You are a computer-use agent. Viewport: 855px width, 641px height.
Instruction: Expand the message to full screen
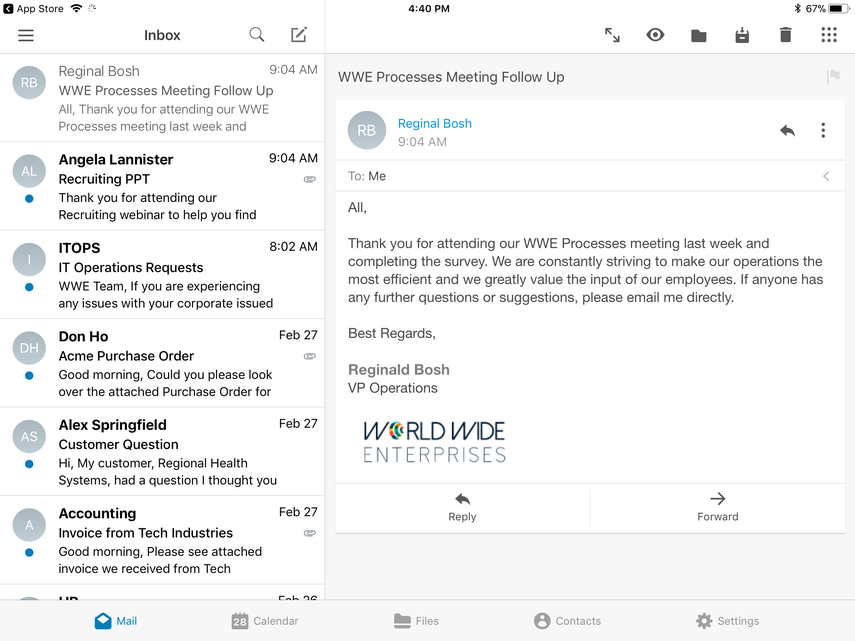(x=612, y=35)
